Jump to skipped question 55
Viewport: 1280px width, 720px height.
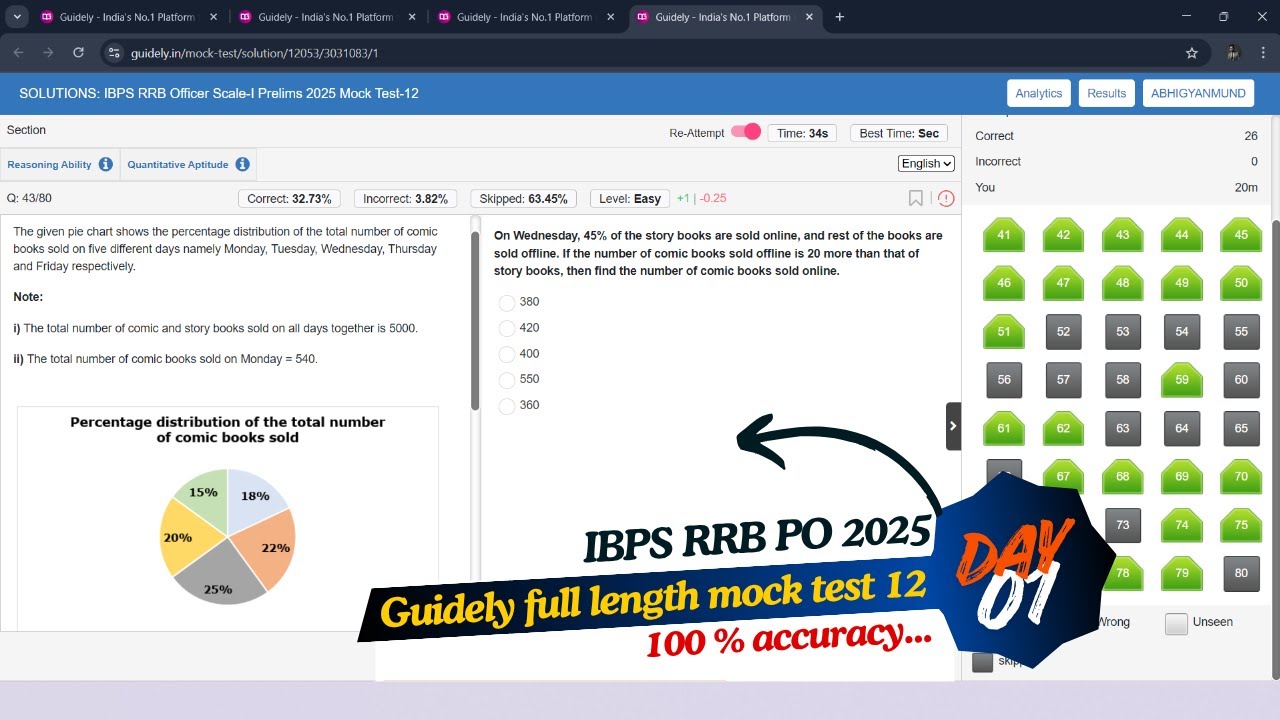(x=1241, y=332)
